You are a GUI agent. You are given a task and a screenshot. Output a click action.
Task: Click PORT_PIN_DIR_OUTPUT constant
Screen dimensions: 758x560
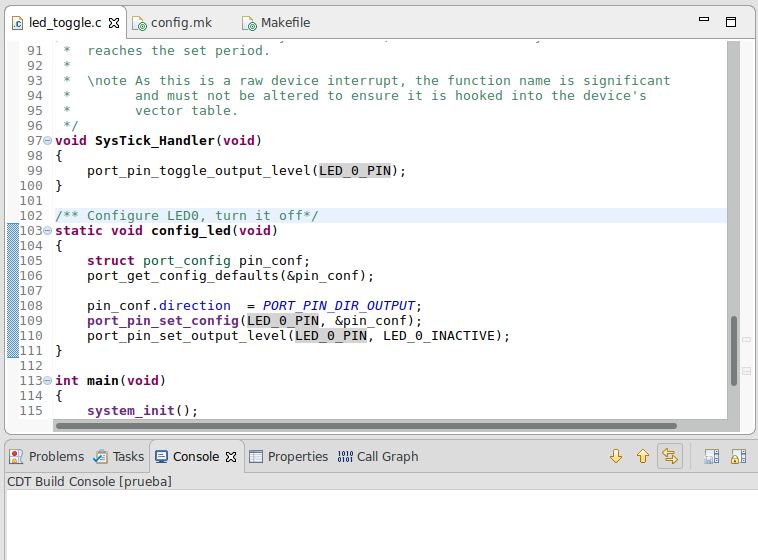pyautogui.click(x=339, y=306)
